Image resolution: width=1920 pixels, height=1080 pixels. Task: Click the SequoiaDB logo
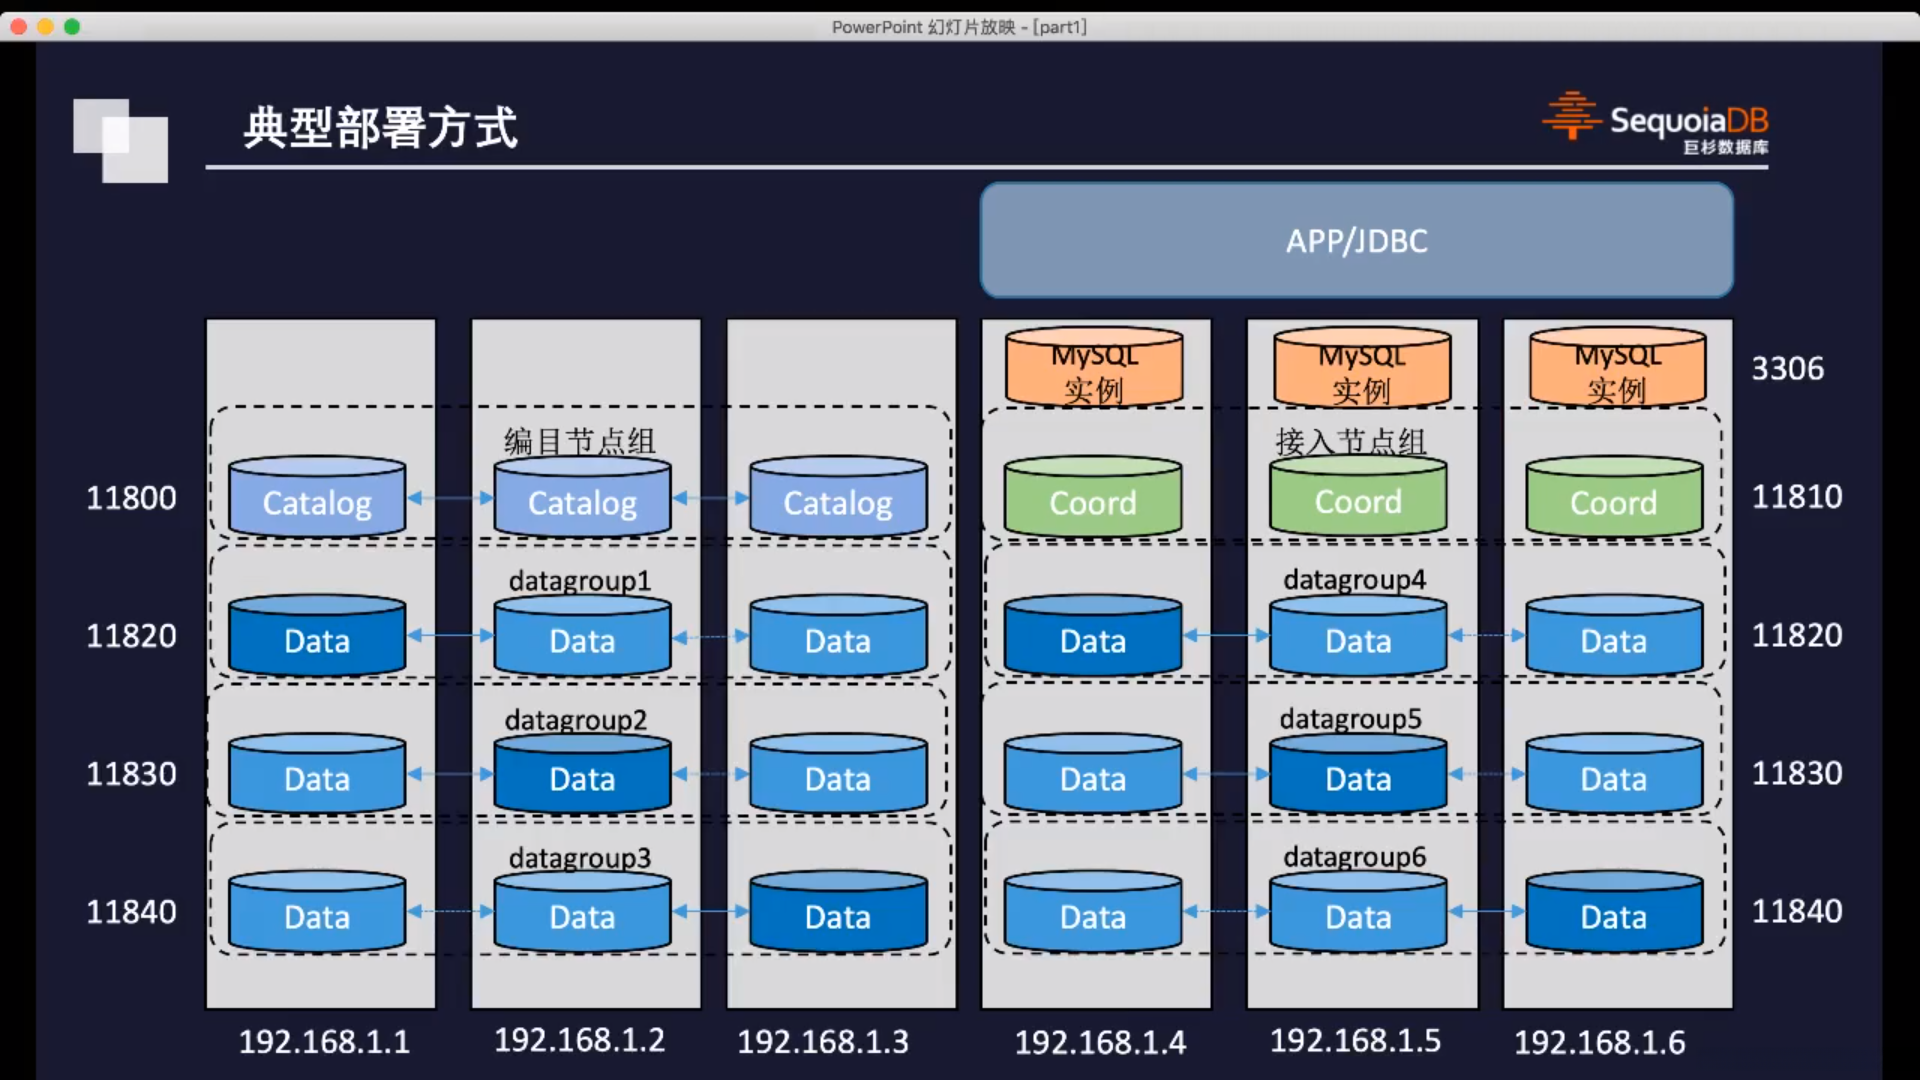coord(1655,124)
